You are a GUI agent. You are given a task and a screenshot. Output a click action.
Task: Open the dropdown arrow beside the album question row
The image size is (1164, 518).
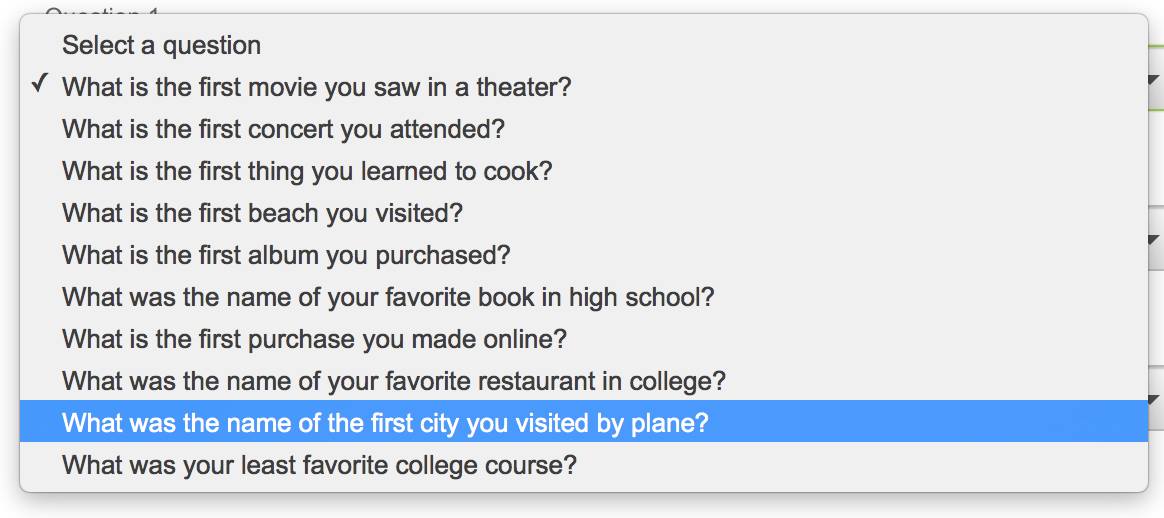[1156, 240]
